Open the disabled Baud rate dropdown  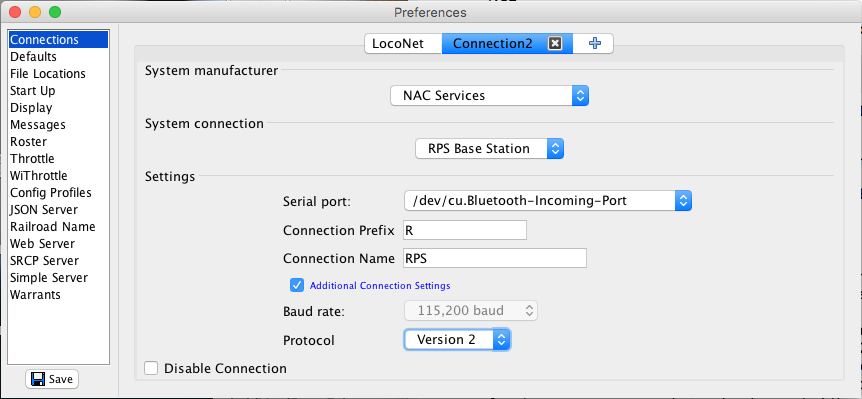[x=471, y=311]
